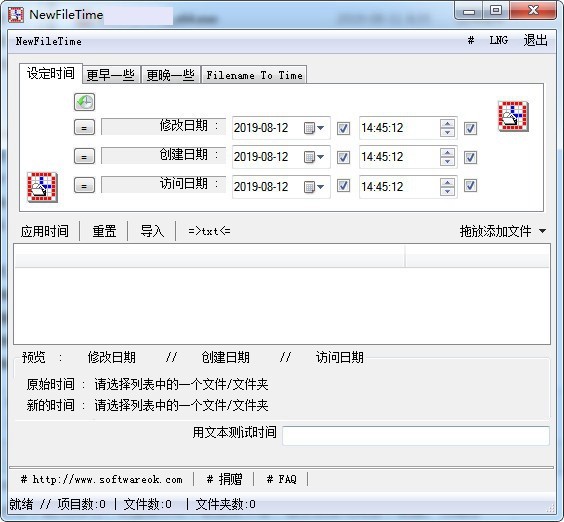This screenshot has height=522, width=564.
Task: Toggle the 访问日期 date checkbox
Action: [343, 186]
